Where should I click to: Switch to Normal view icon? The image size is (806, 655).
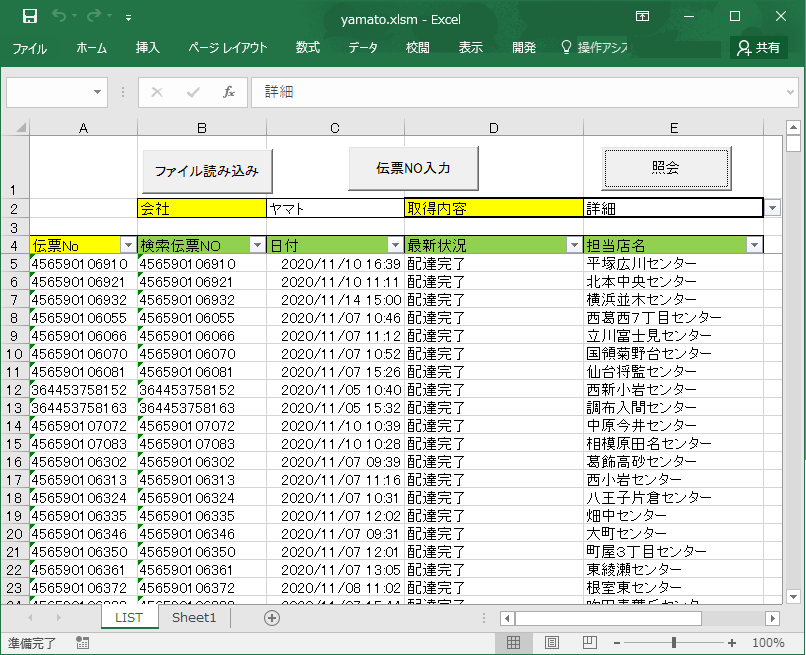513,643
